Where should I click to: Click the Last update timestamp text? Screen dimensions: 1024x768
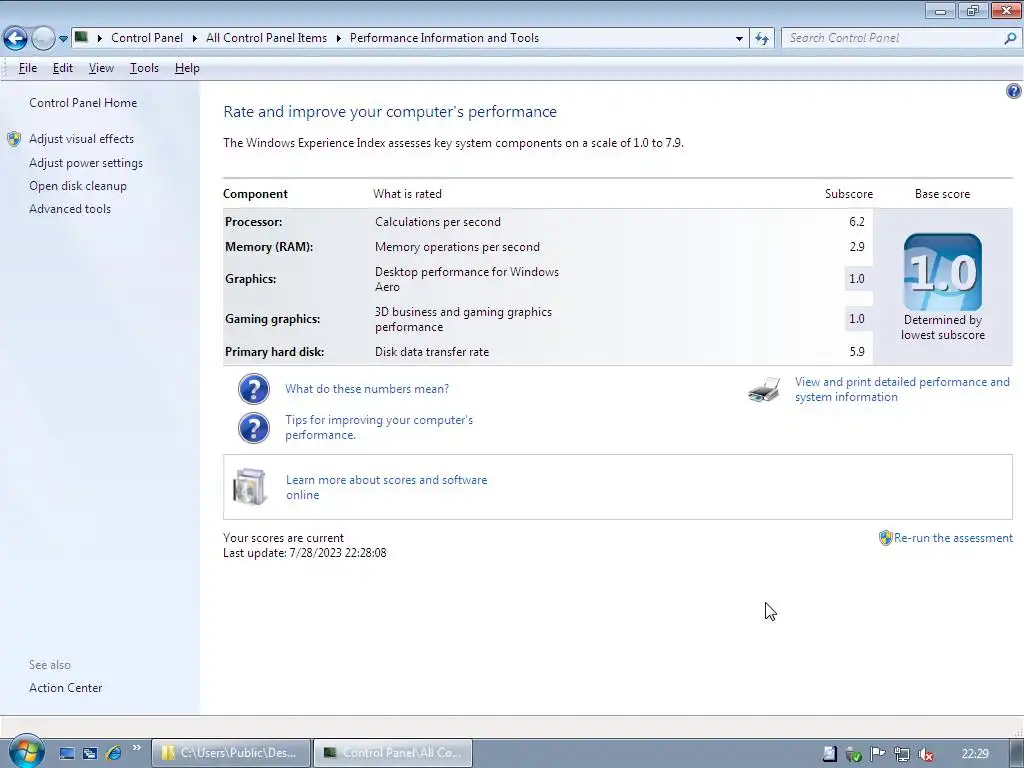304,552
